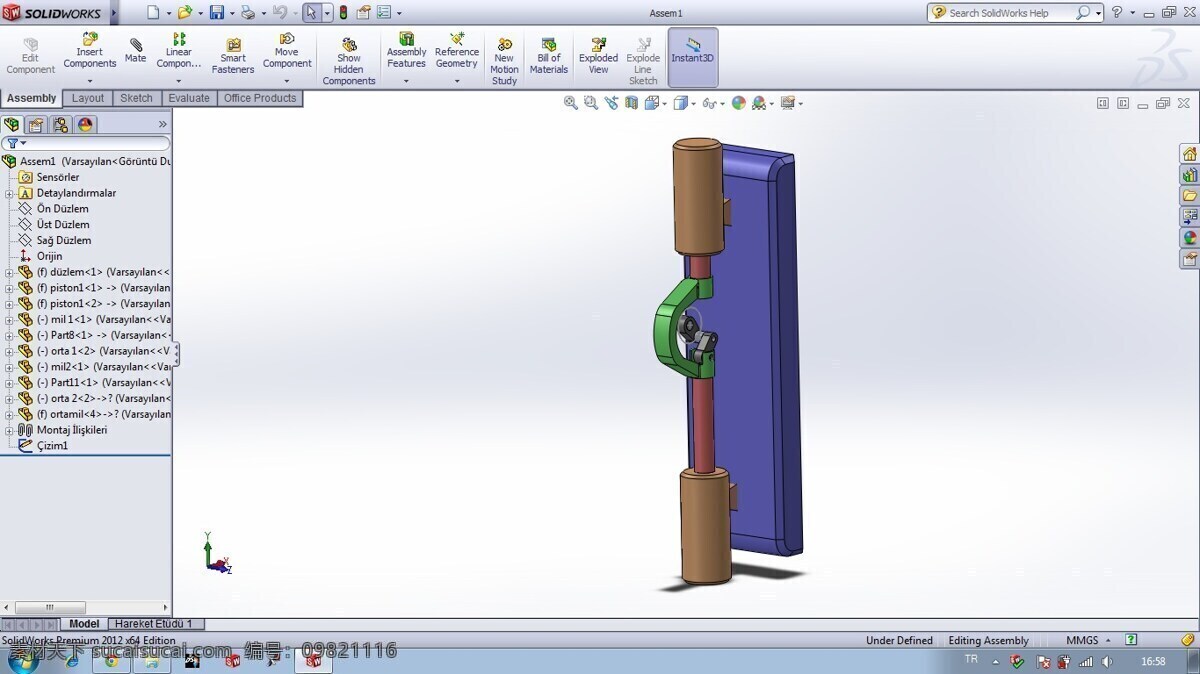
Task: Click the Insert Components icon
Action: tap(90, 39)
